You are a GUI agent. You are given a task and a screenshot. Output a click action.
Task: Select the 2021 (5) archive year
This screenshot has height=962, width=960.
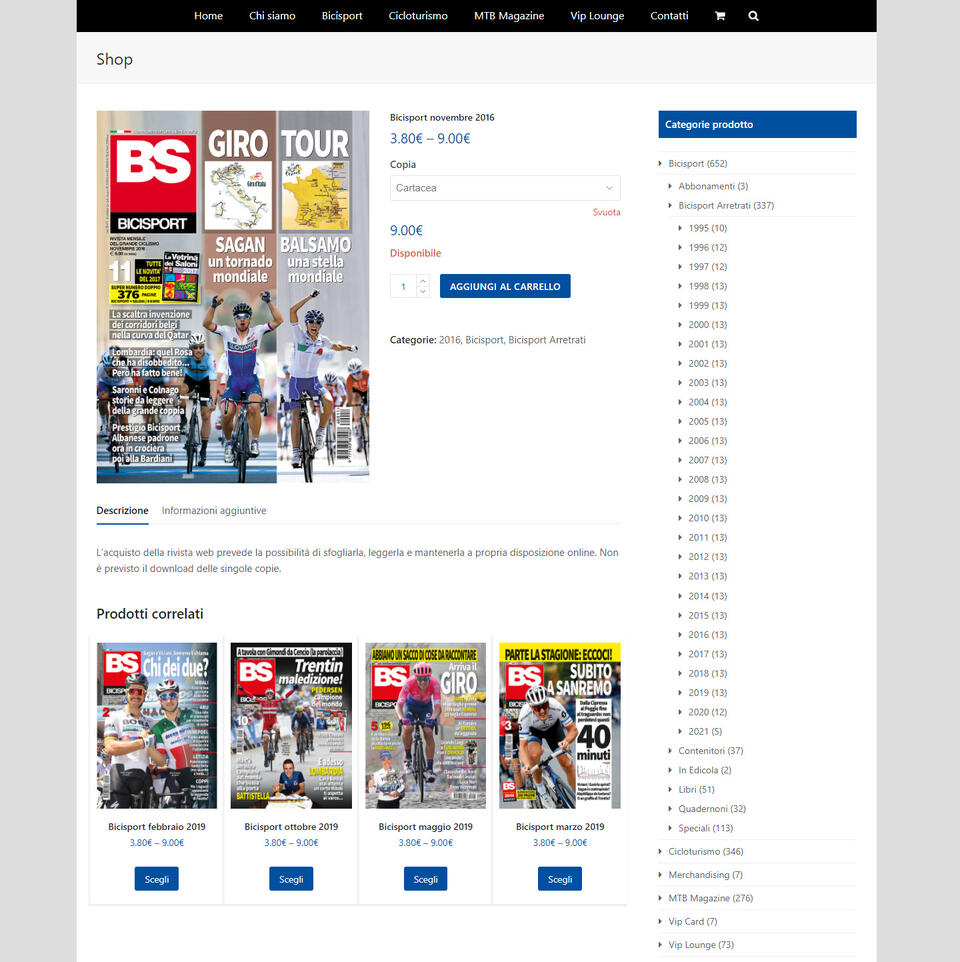coord(705,731)
